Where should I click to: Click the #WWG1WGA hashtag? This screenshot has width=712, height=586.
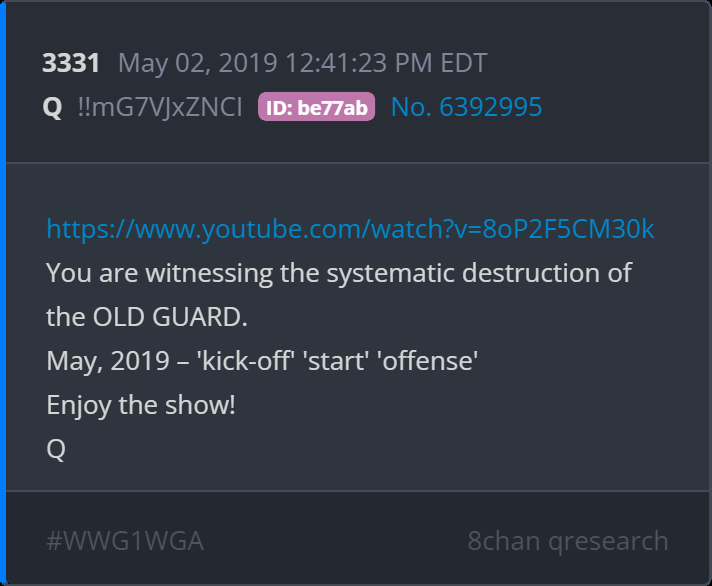pos(125,541)
